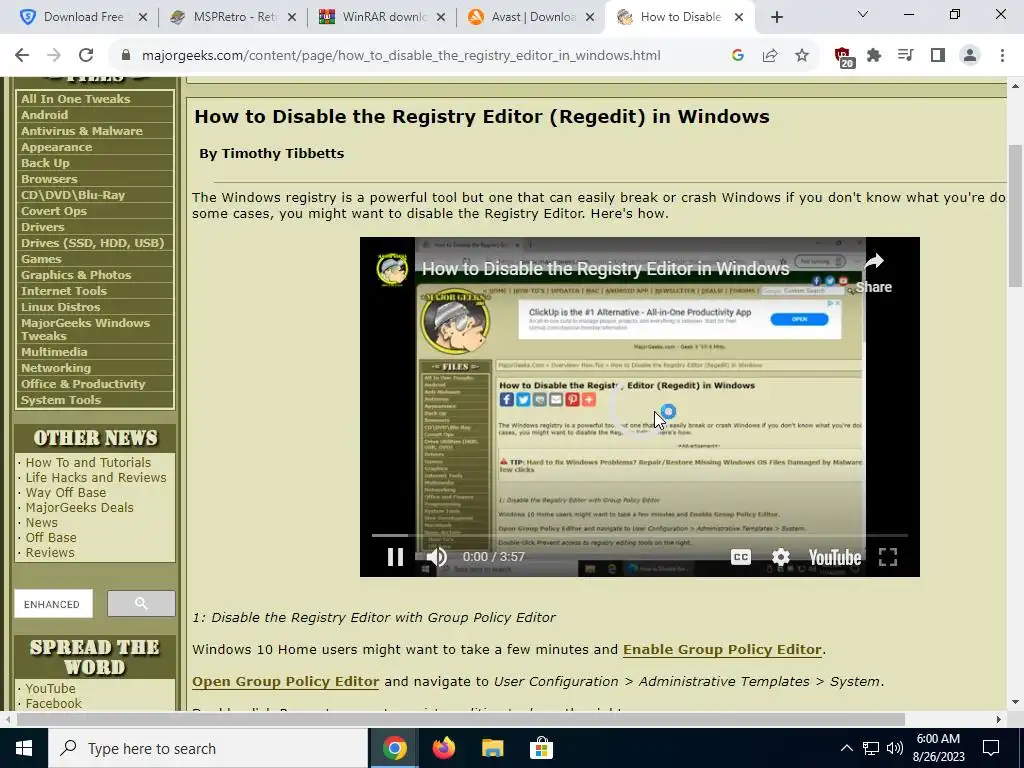Open How To and Tutorials link

pos(88,462)
